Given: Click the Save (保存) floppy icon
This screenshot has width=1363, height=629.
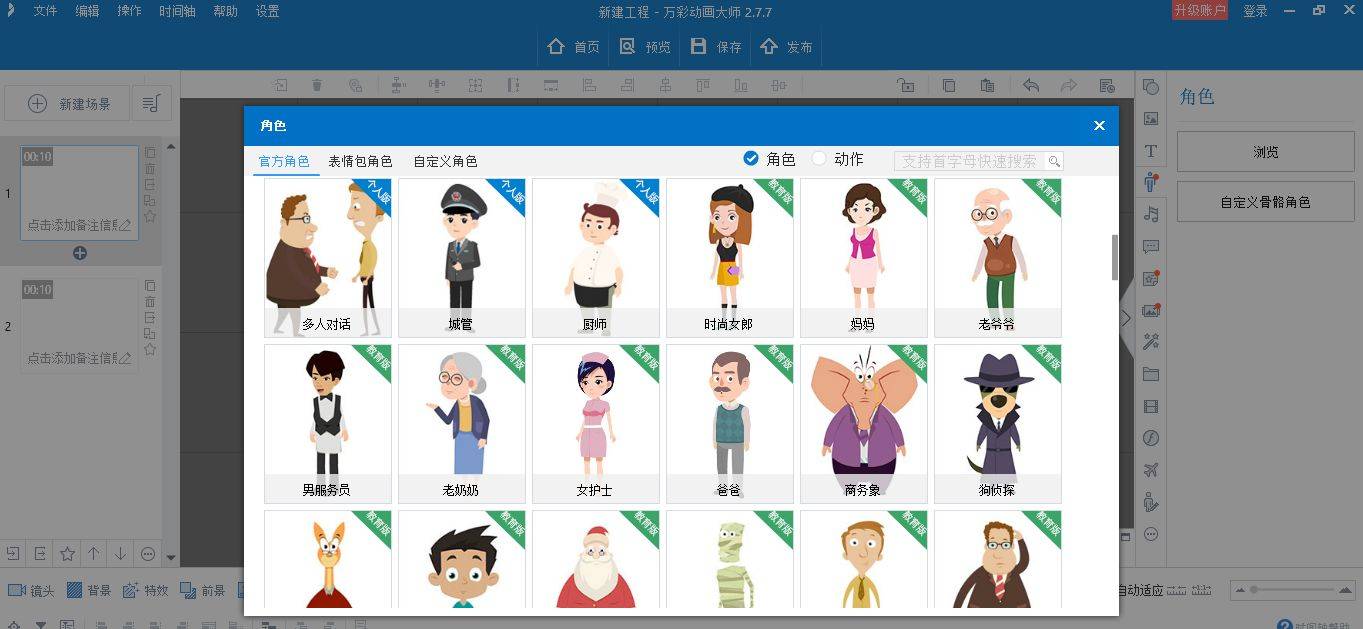Looking at the screenshot, I should (x=699, y=47).
